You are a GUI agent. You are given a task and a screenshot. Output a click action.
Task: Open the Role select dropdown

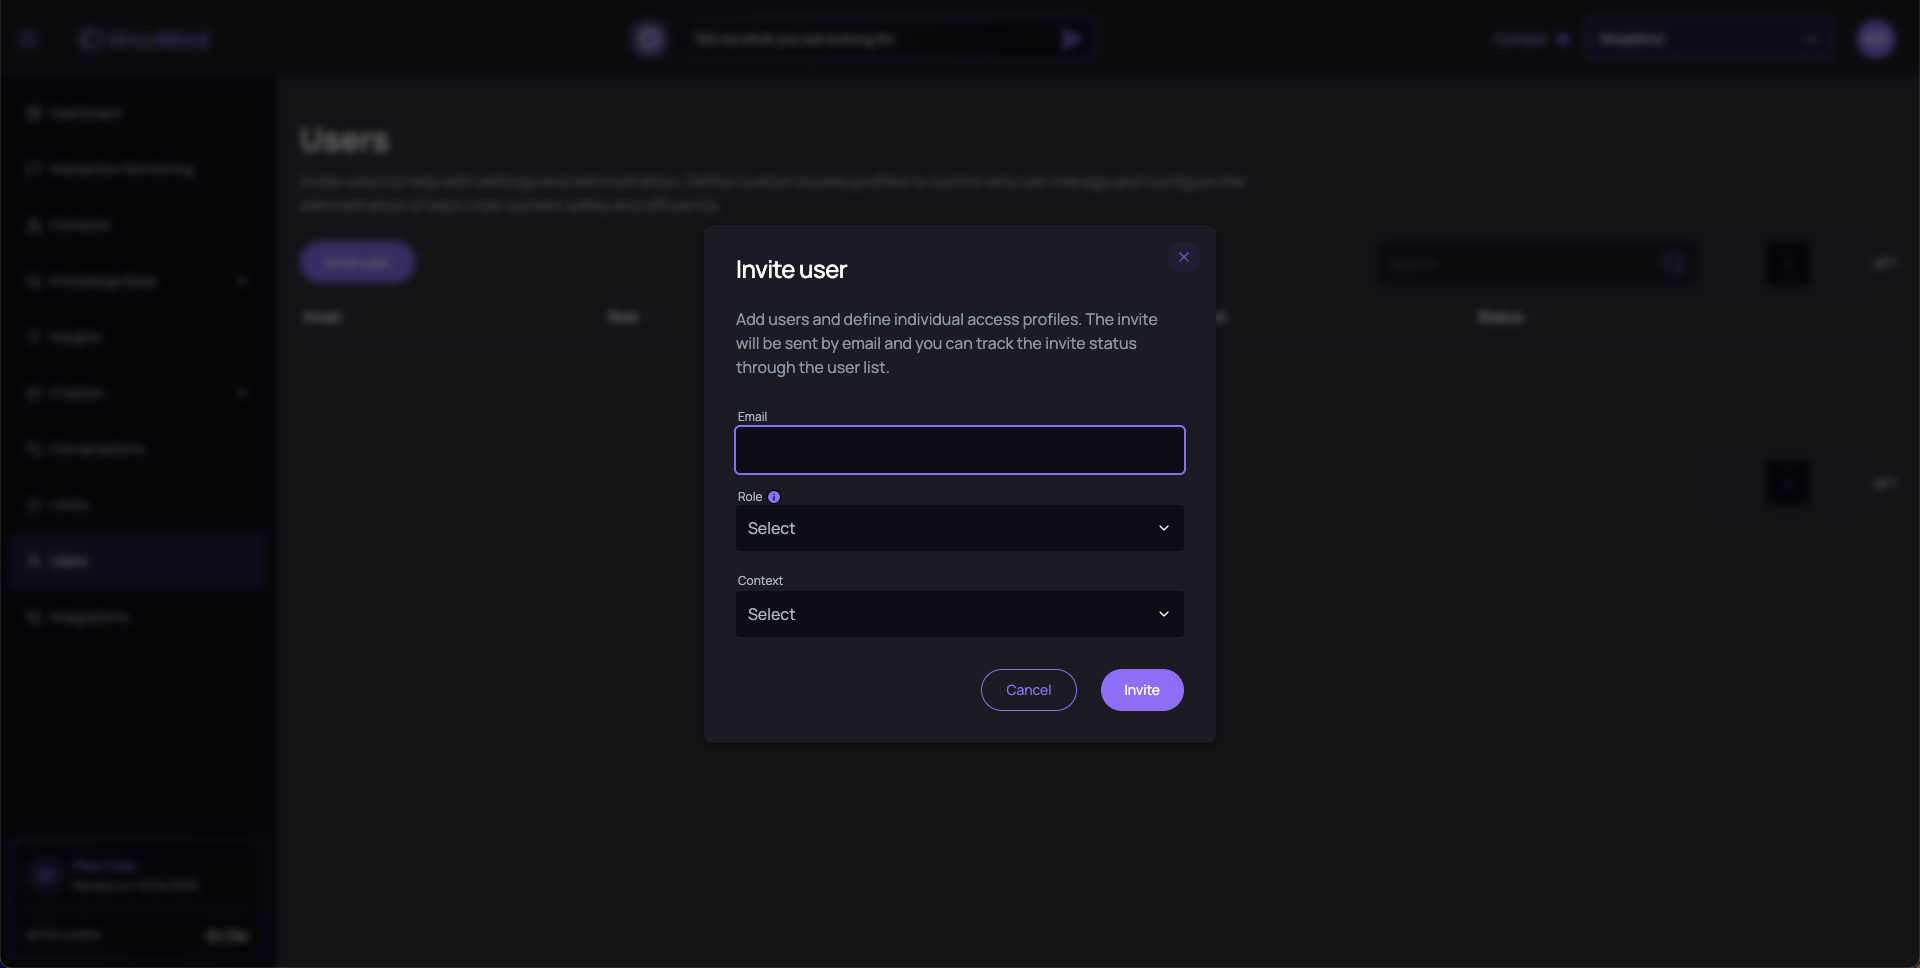(x=959, y=528)
